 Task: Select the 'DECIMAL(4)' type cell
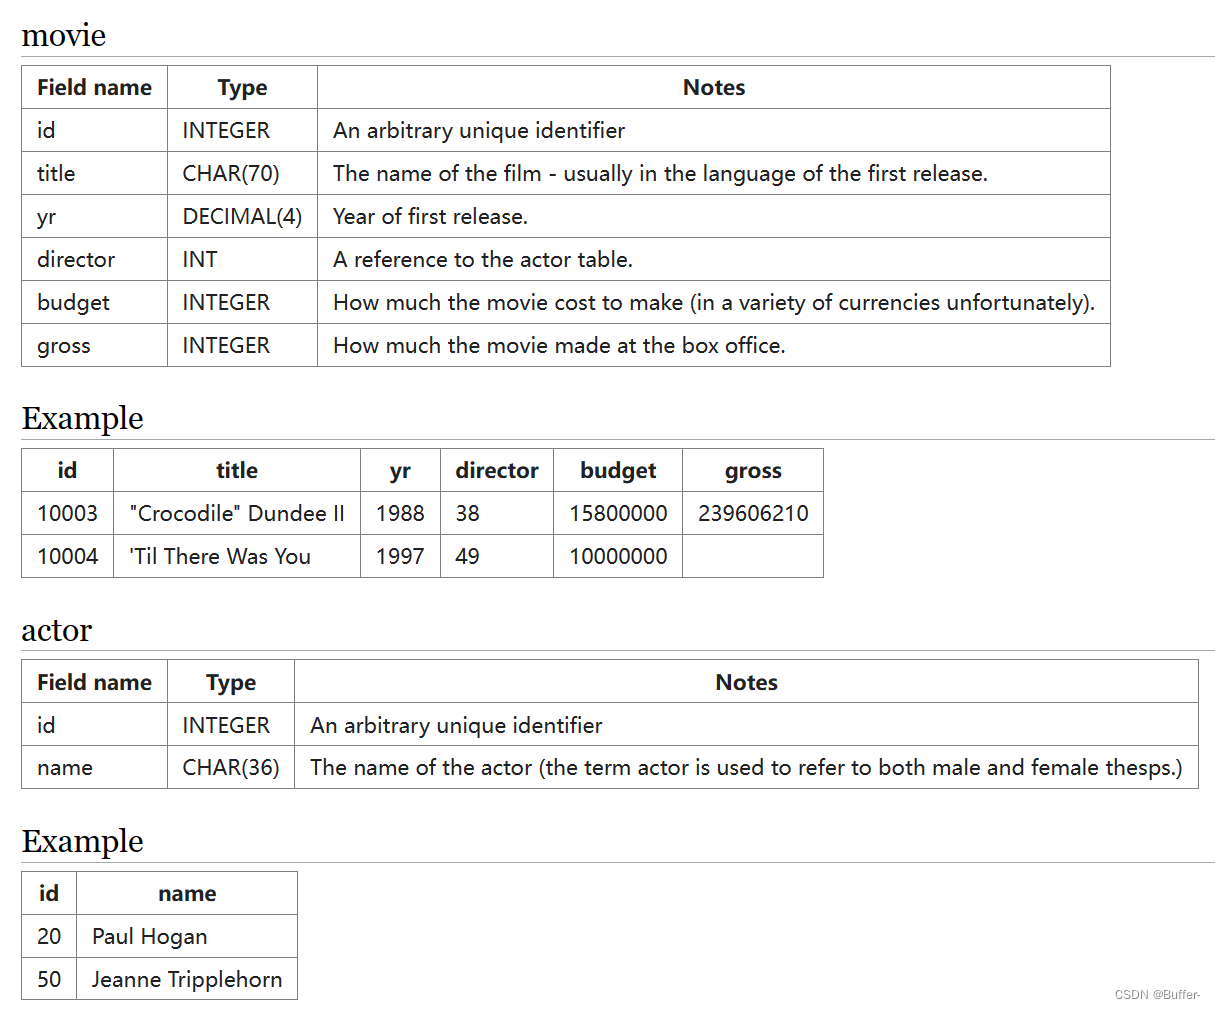point(242,216)
